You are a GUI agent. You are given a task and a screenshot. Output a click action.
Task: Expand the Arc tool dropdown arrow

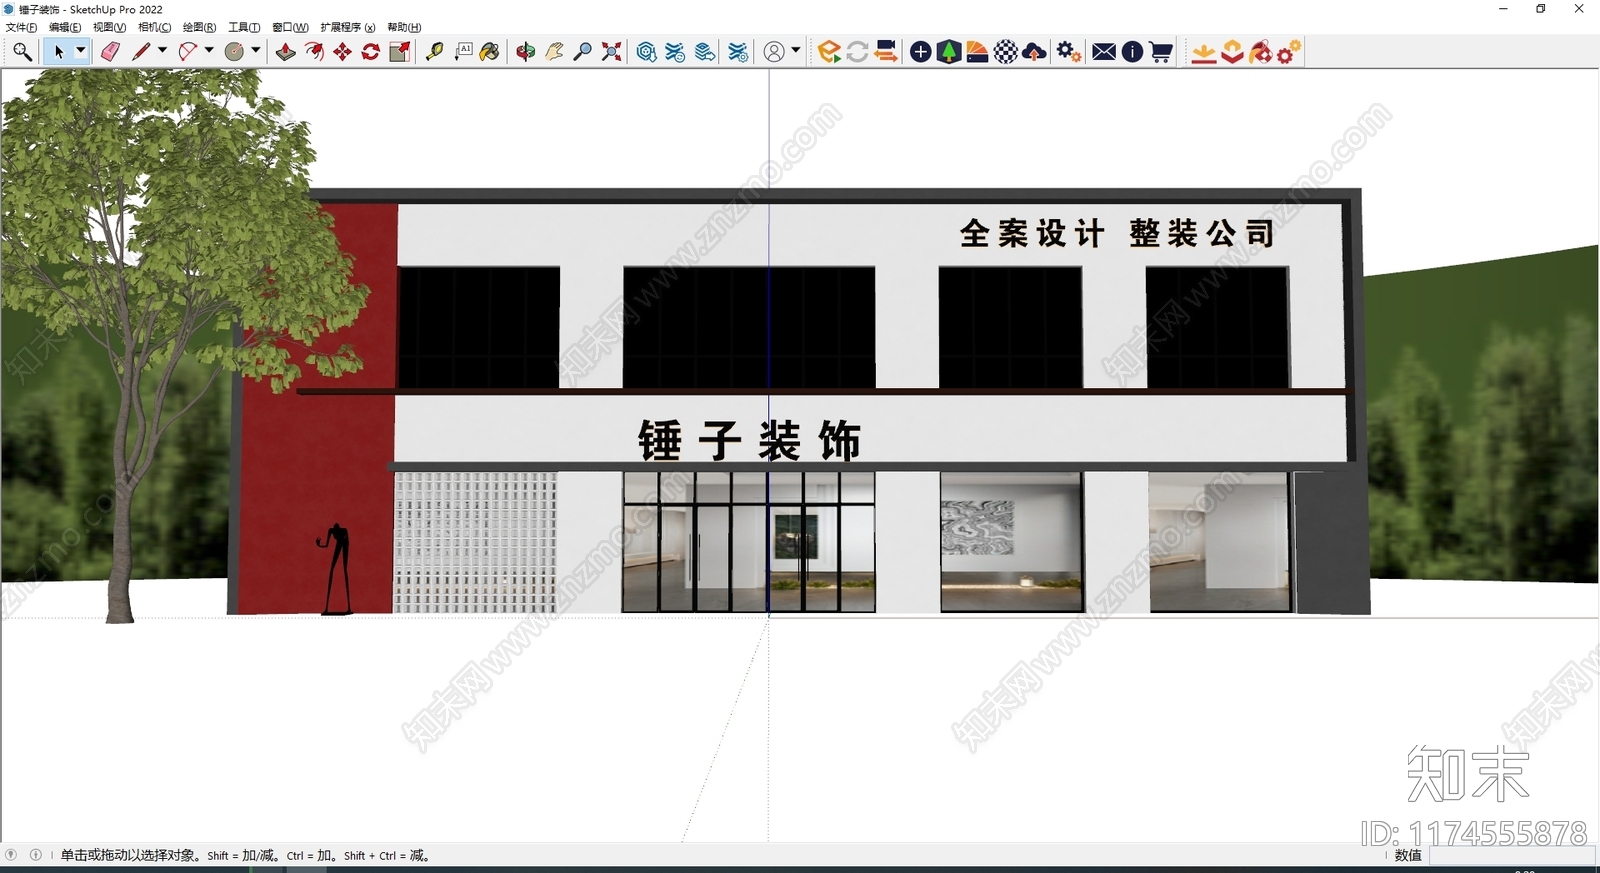[x=209, y=50]
